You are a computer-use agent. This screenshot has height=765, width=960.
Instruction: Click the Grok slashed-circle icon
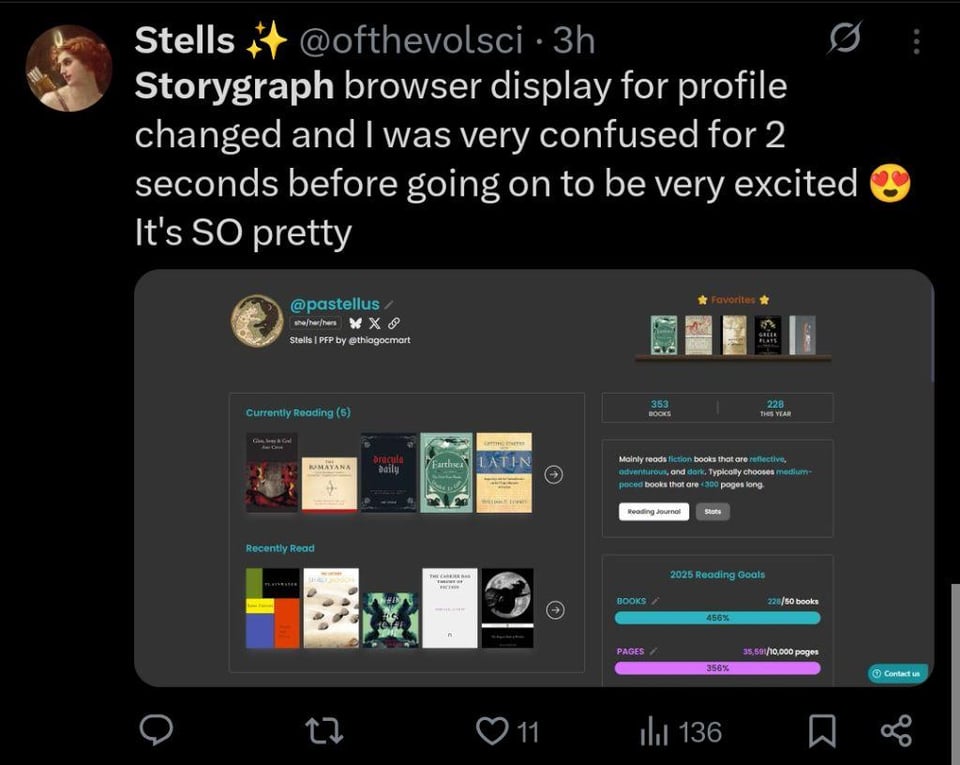[844, 41]
